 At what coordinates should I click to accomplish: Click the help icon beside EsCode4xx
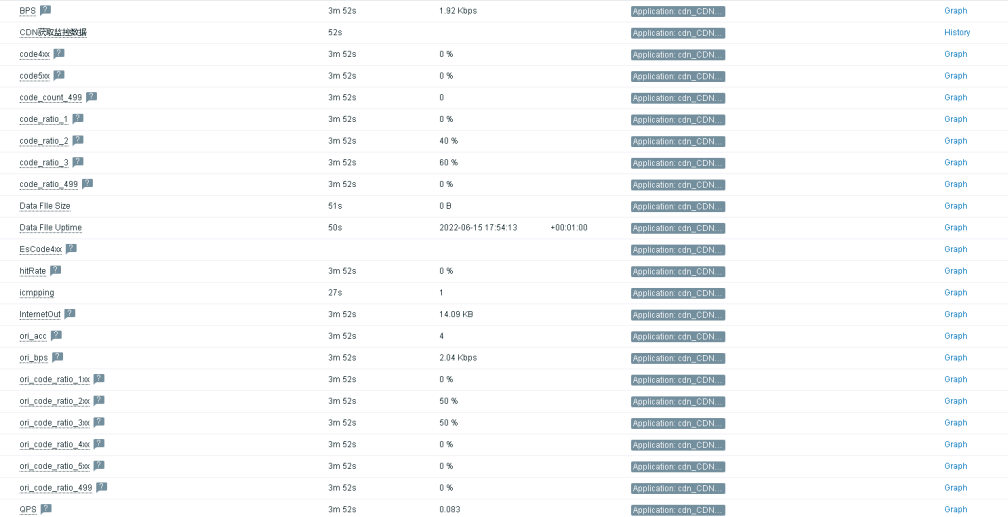pyautogui.click(x=71, y=249)
